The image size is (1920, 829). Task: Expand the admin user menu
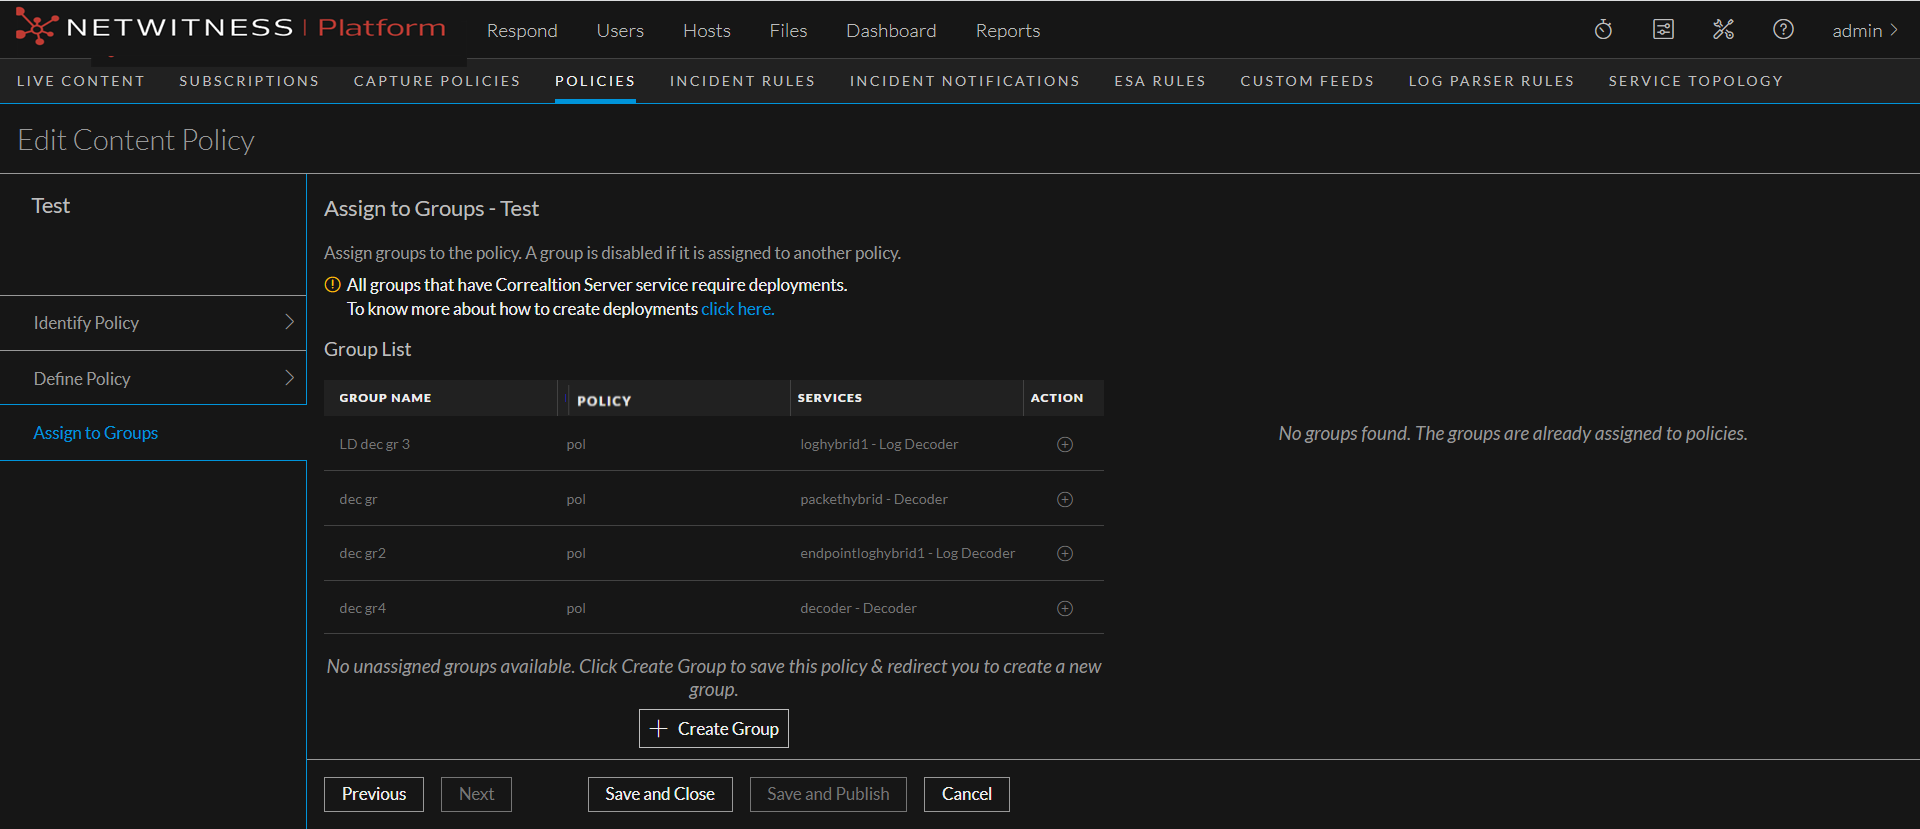[x=1865, y=31]
